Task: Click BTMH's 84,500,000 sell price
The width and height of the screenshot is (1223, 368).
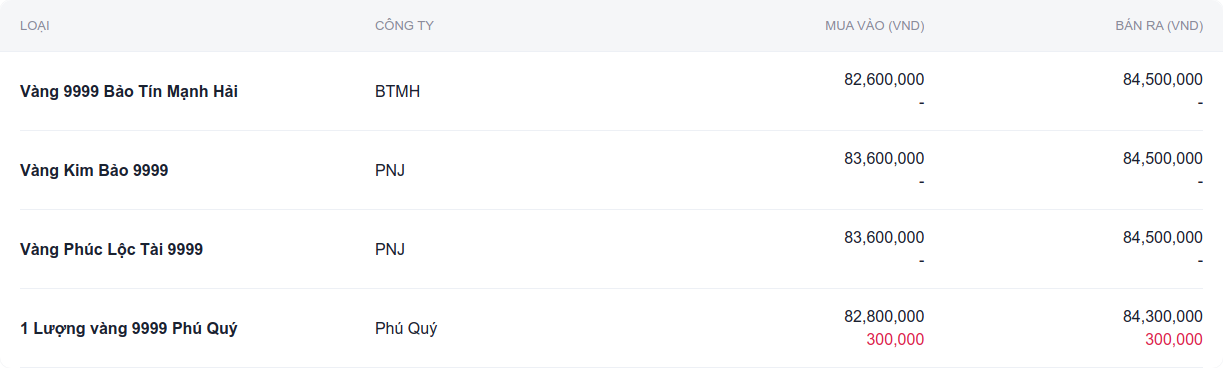Action: point(1163,79)
